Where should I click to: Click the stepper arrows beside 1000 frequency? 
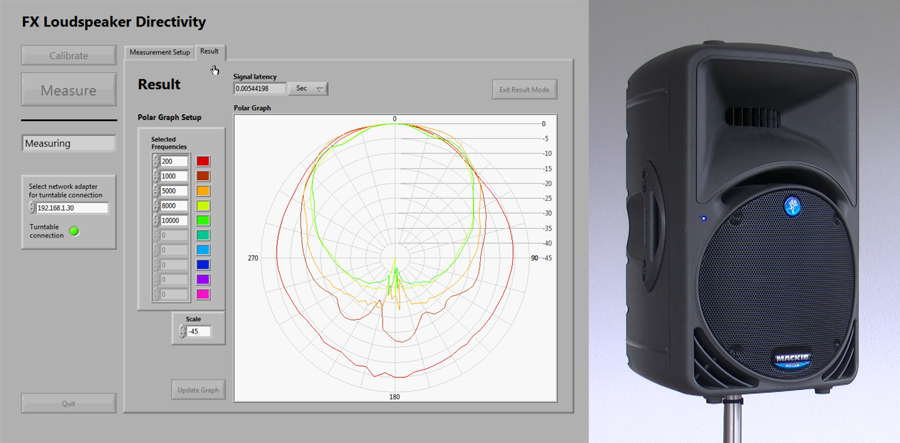click(155, 176)
